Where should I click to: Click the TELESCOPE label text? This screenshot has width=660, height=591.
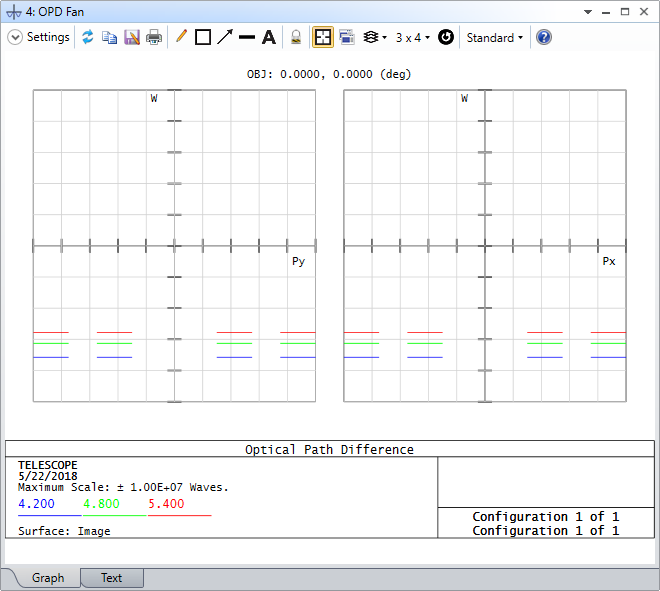coord(48,465)
